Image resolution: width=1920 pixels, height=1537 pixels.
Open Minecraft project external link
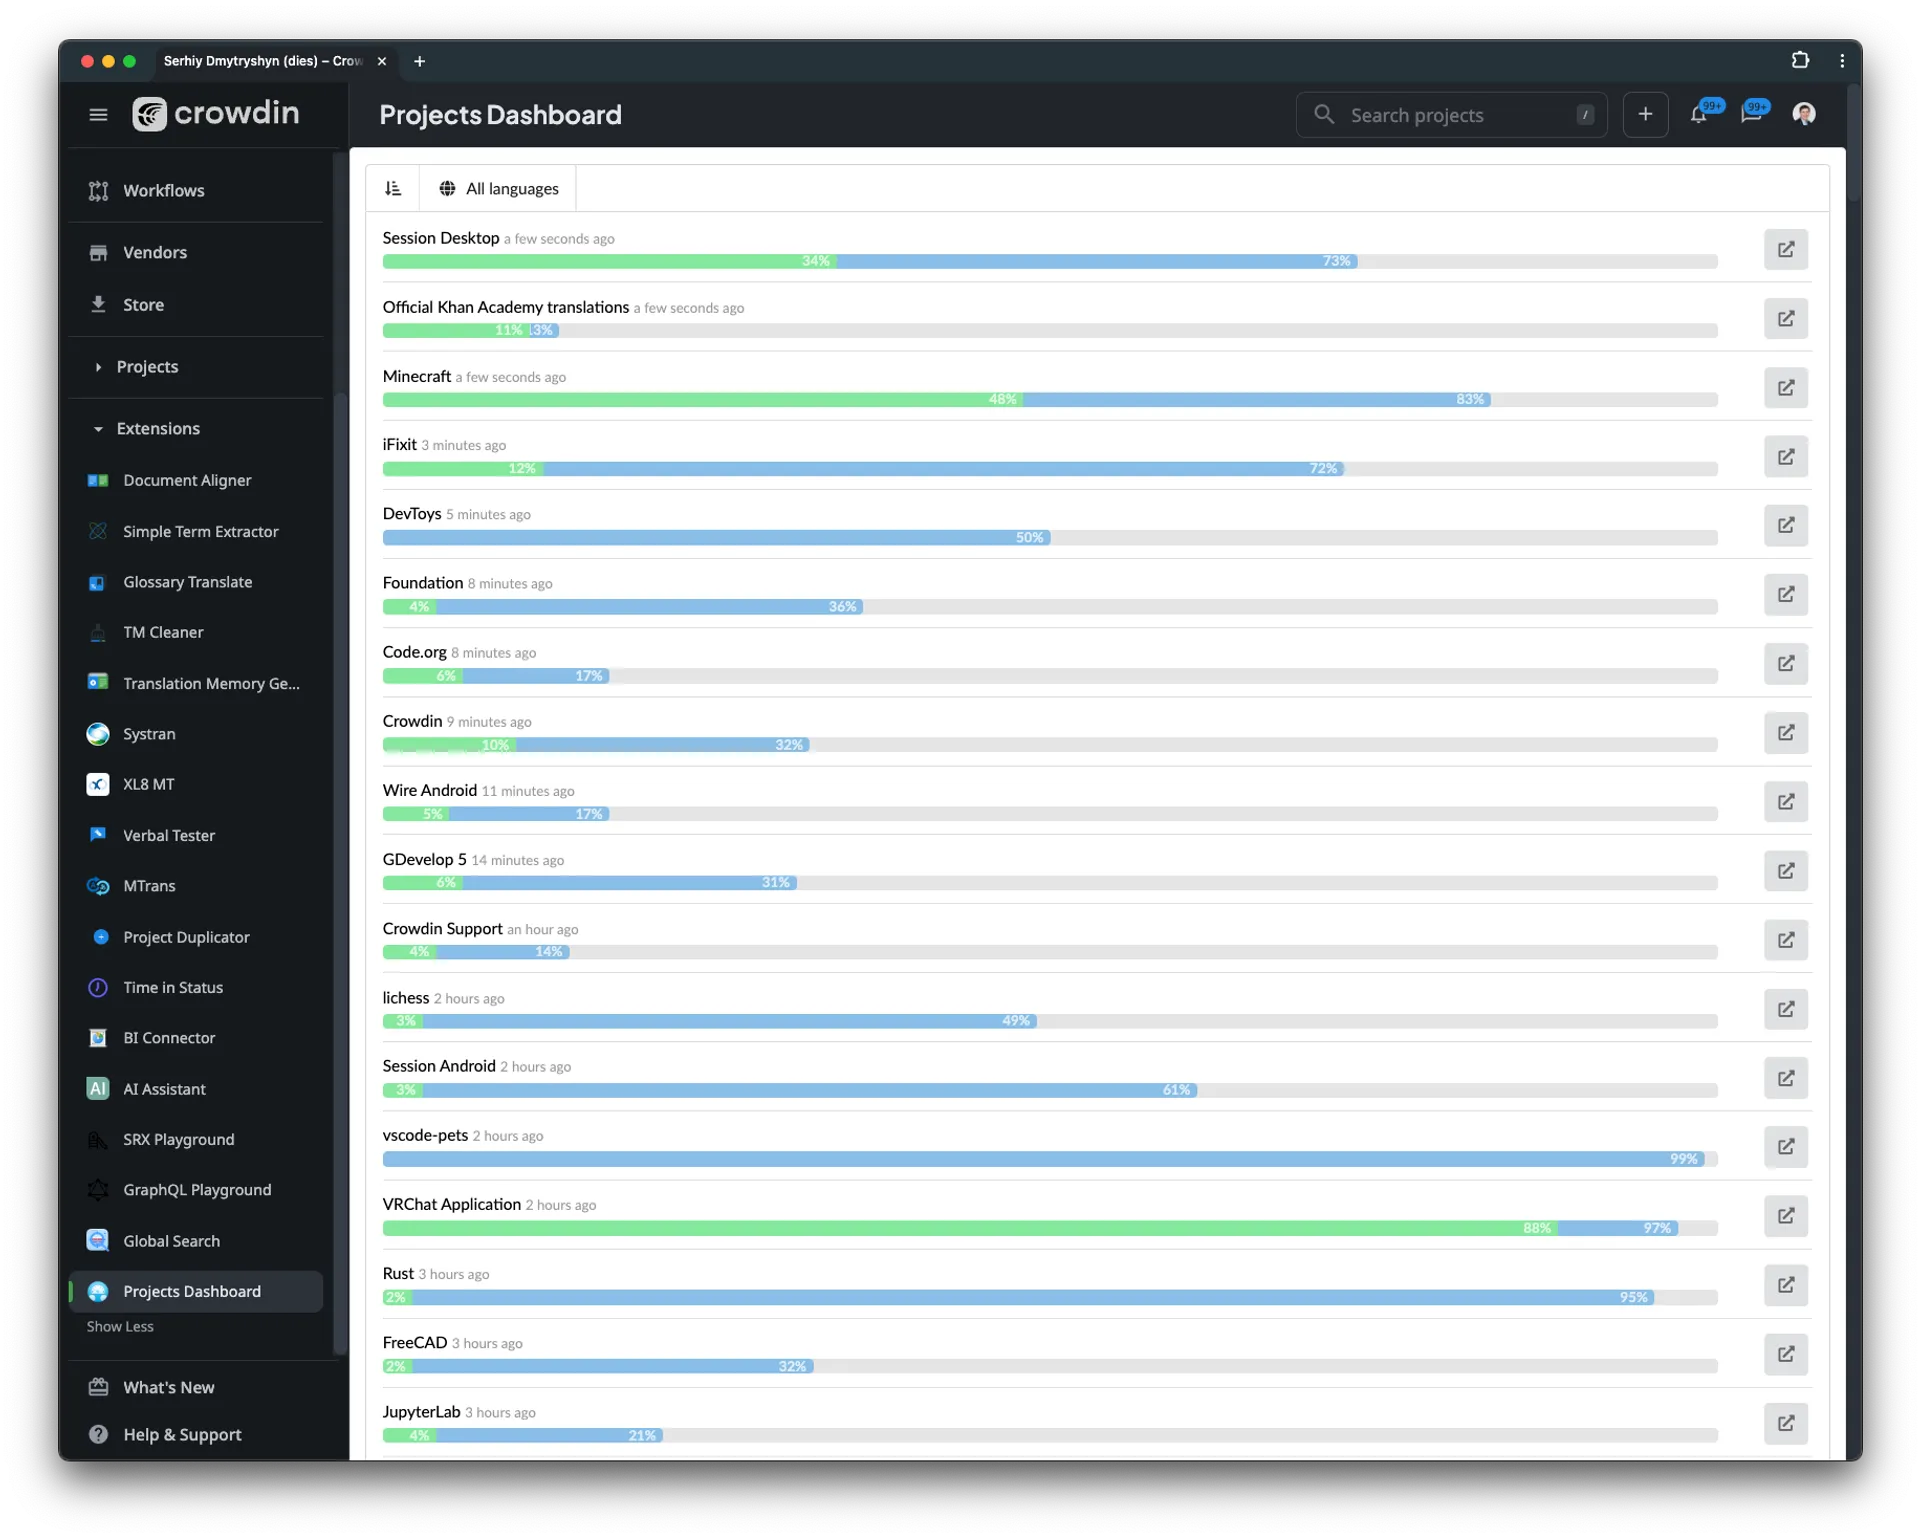point(1787,387)
